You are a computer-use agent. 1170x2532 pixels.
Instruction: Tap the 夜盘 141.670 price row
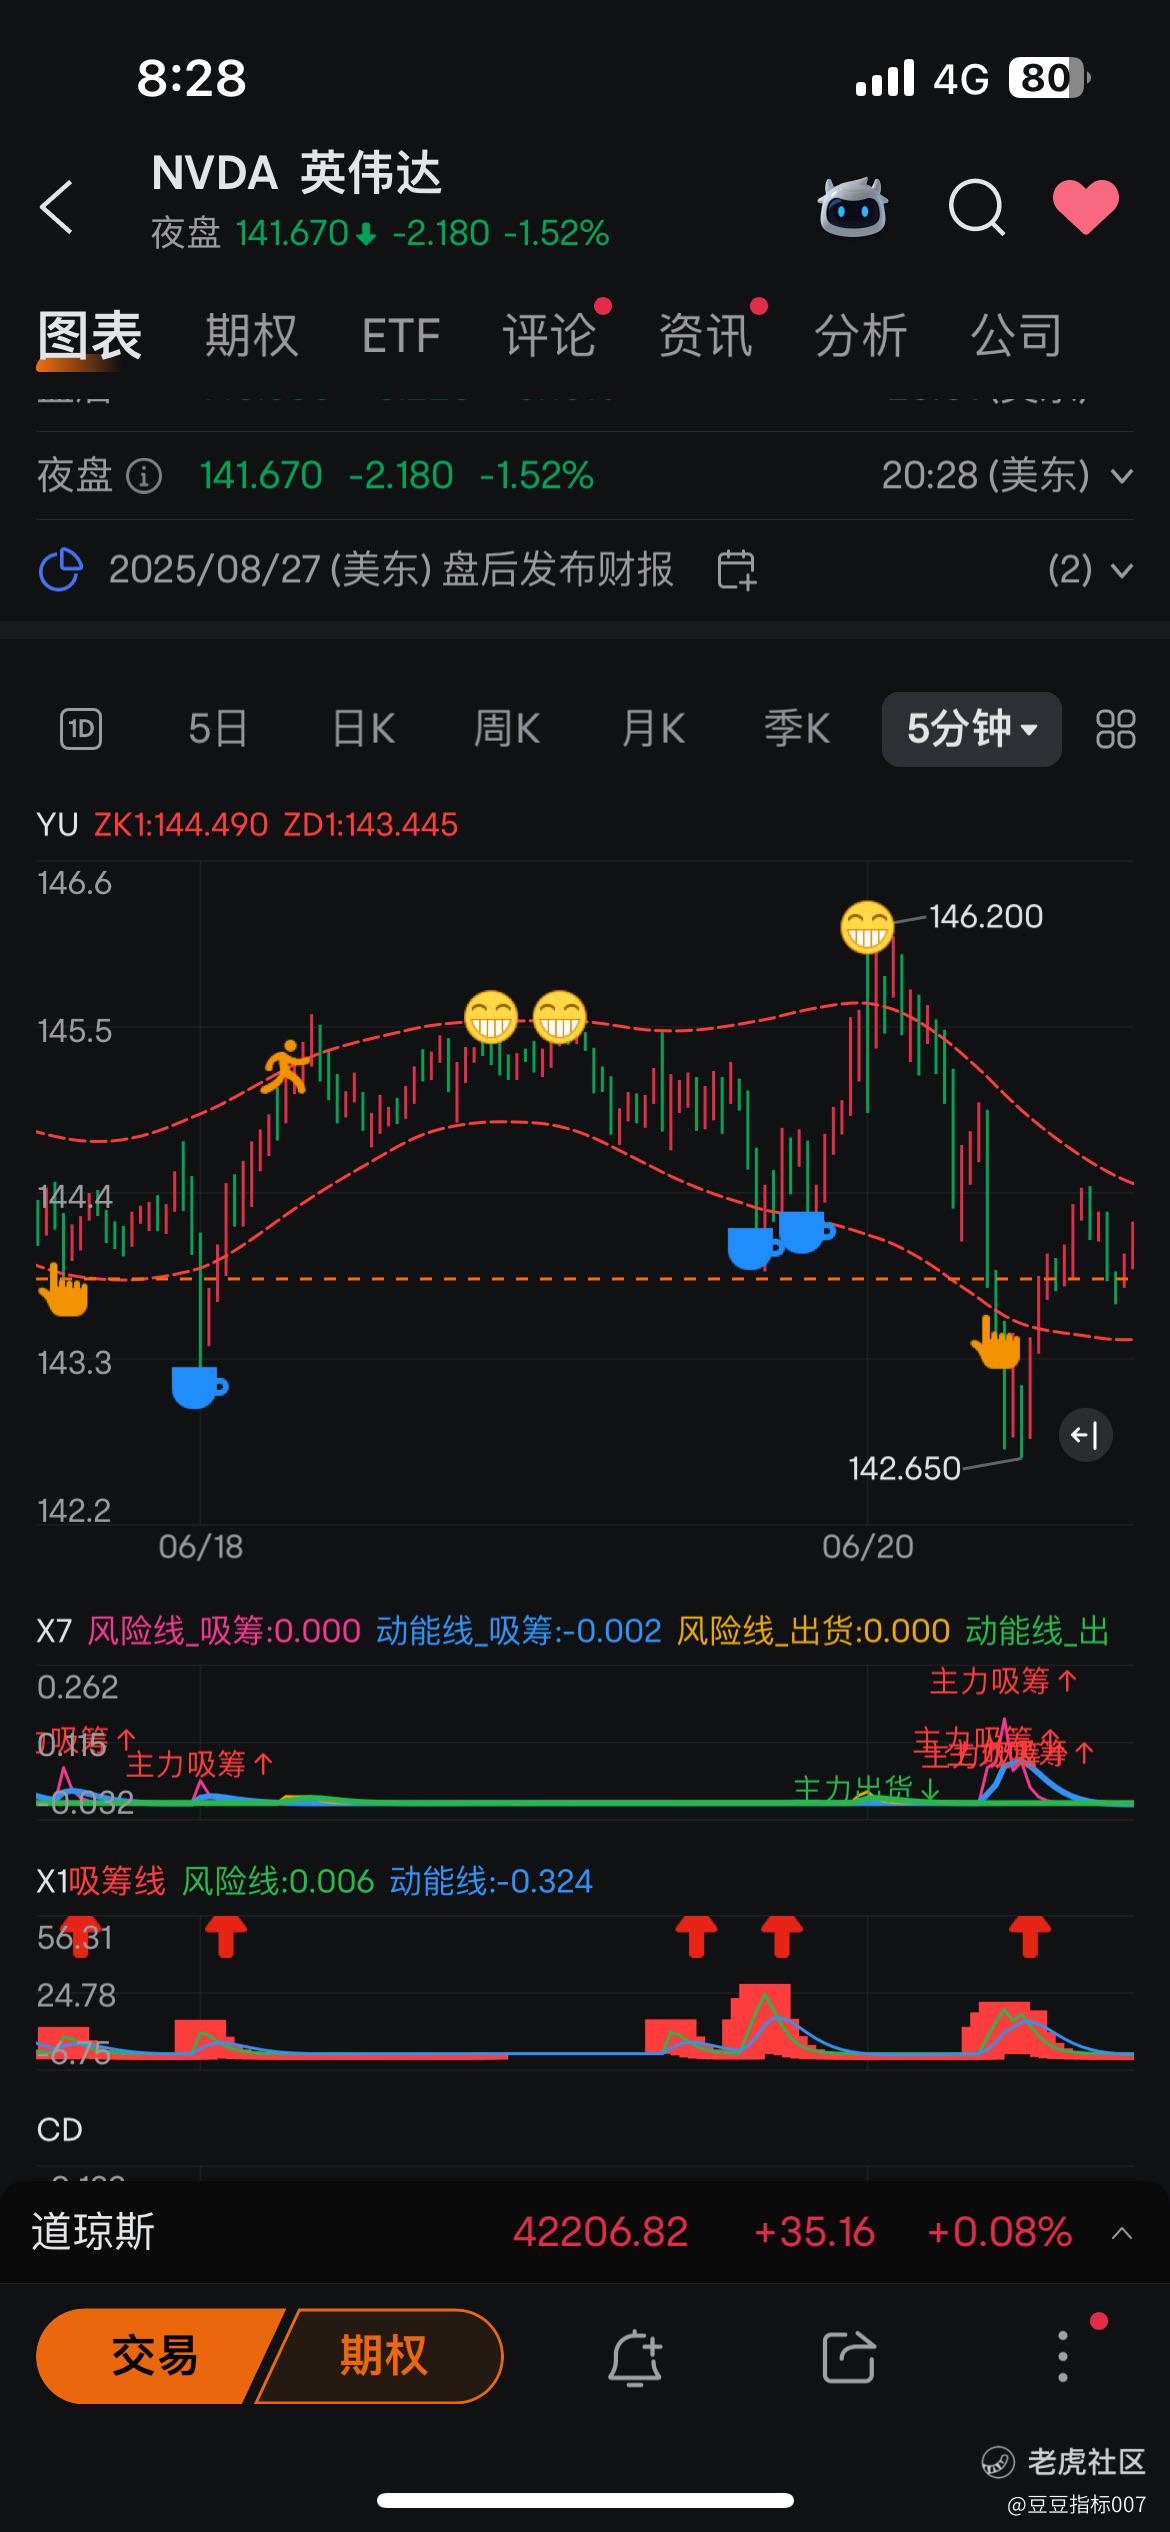point(585,476)
